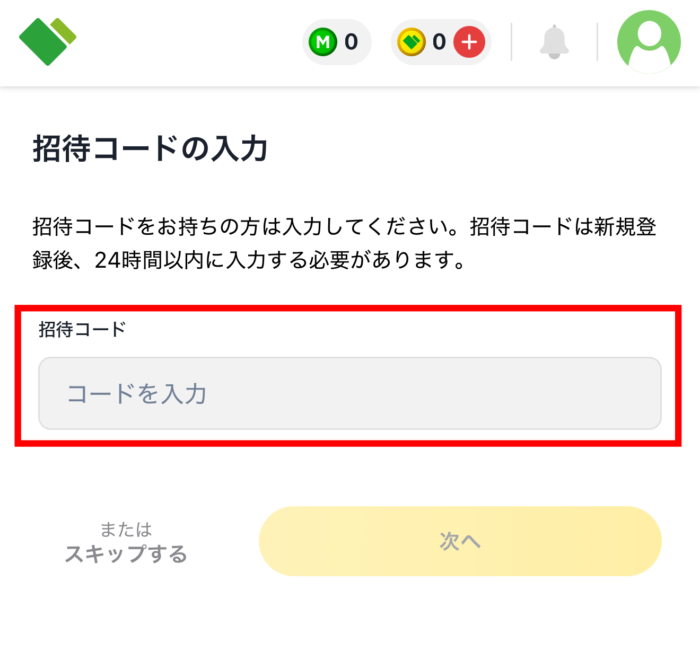Click the green M points icon
Screen dimensions: 700x652
(x=322, y=42)
